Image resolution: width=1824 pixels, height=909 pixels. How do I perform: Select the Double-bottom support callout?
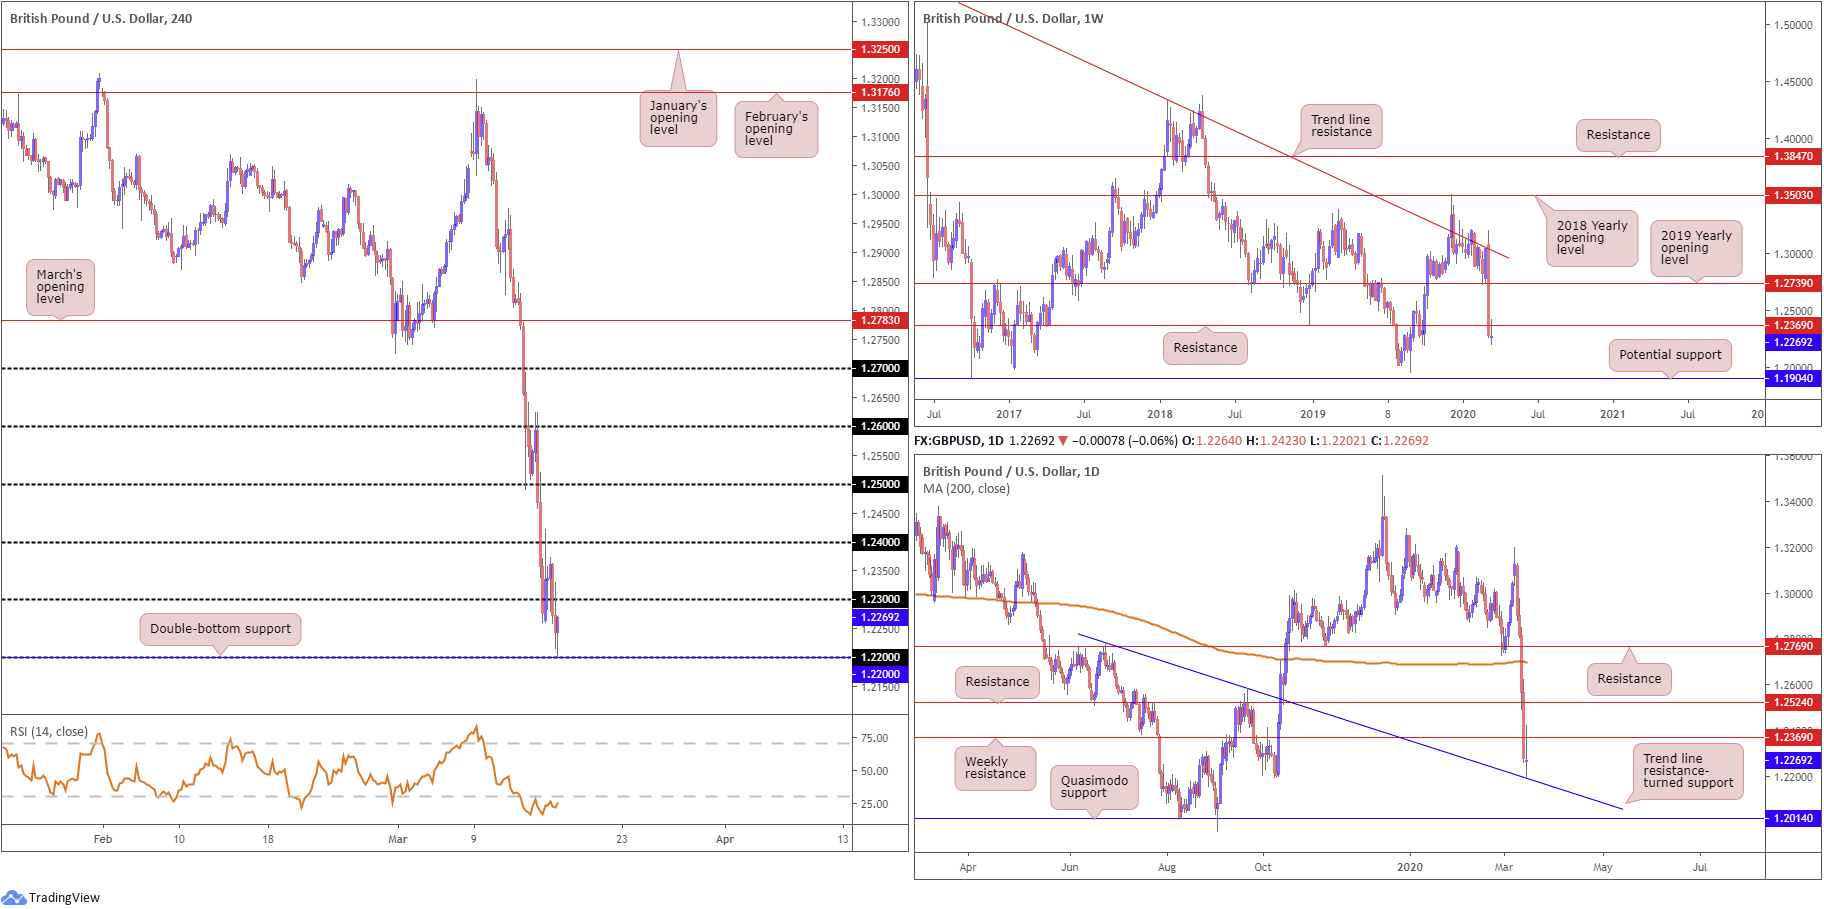pos(220,629)
